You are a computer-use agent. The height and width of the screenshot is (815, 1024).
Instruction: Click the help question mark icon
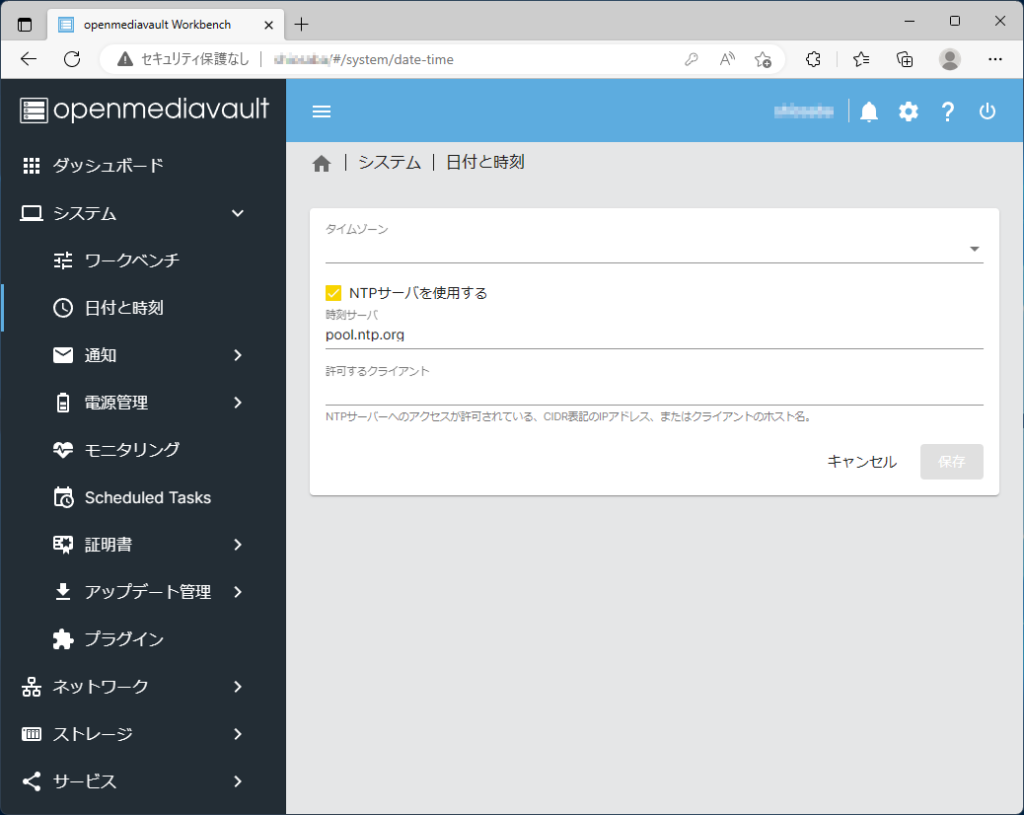coord(948,112)
